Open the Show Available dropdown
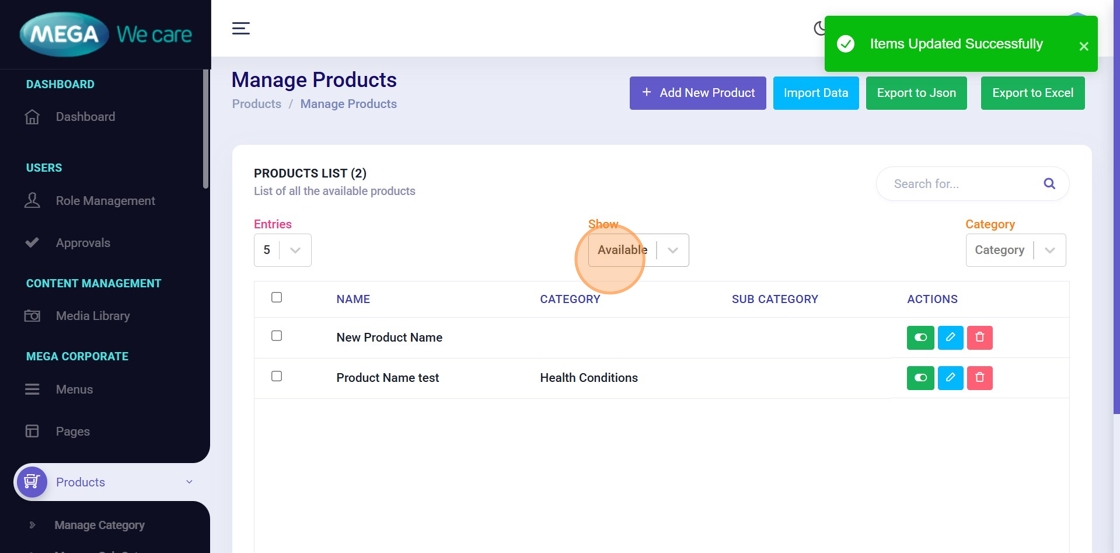 (638, 250)
